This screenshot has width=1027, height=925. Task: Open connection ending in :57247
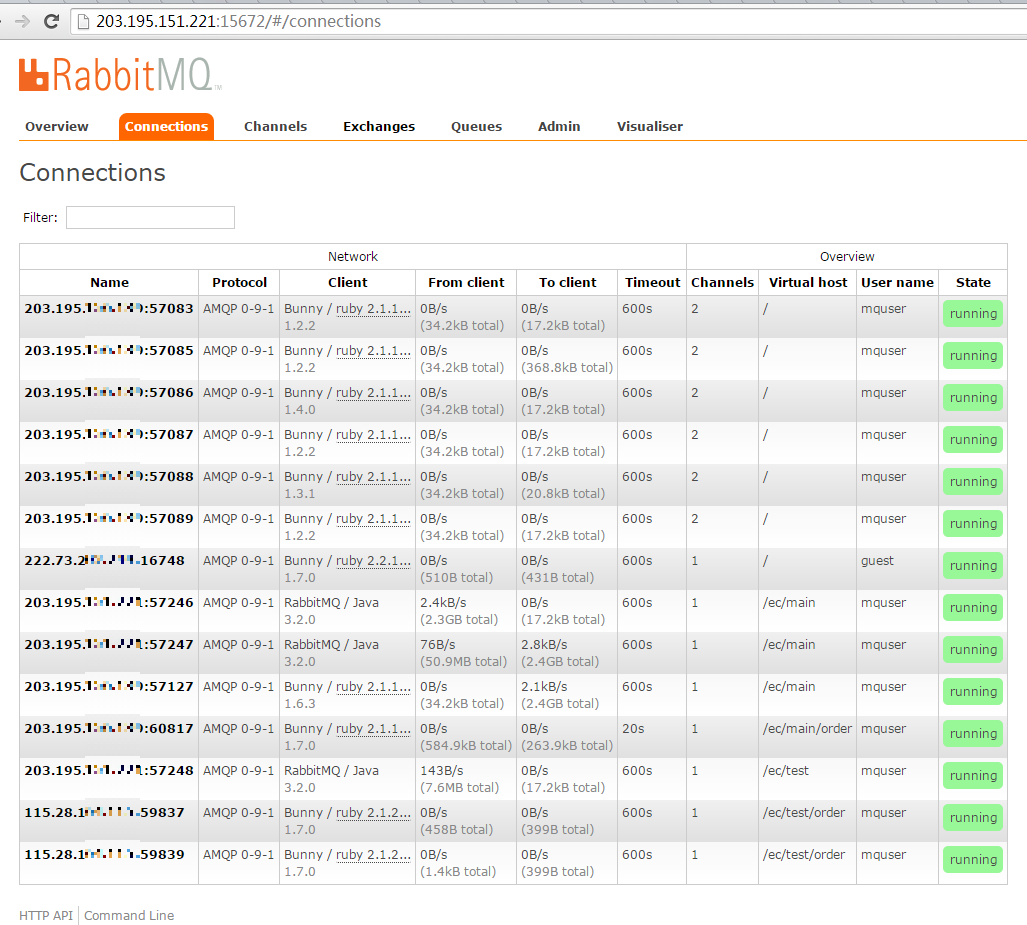coord(109,644)
